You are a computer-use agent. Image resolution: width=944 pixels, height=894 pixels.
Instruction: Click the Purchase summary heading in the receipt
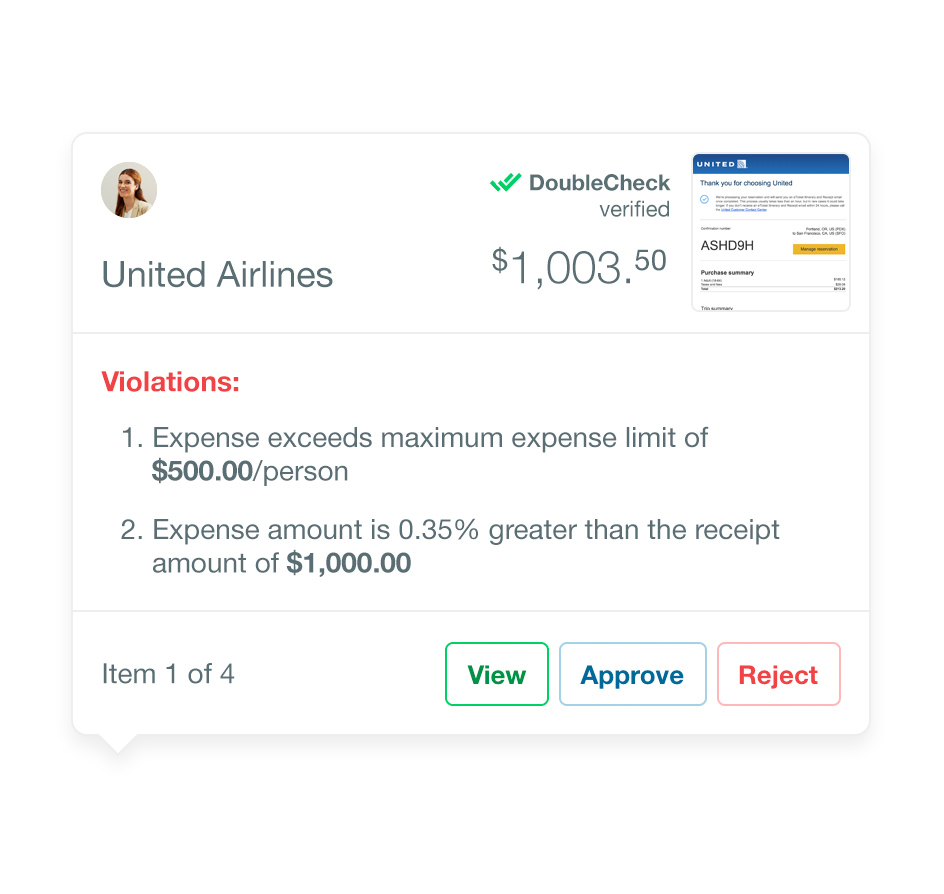tap(728, 272)
